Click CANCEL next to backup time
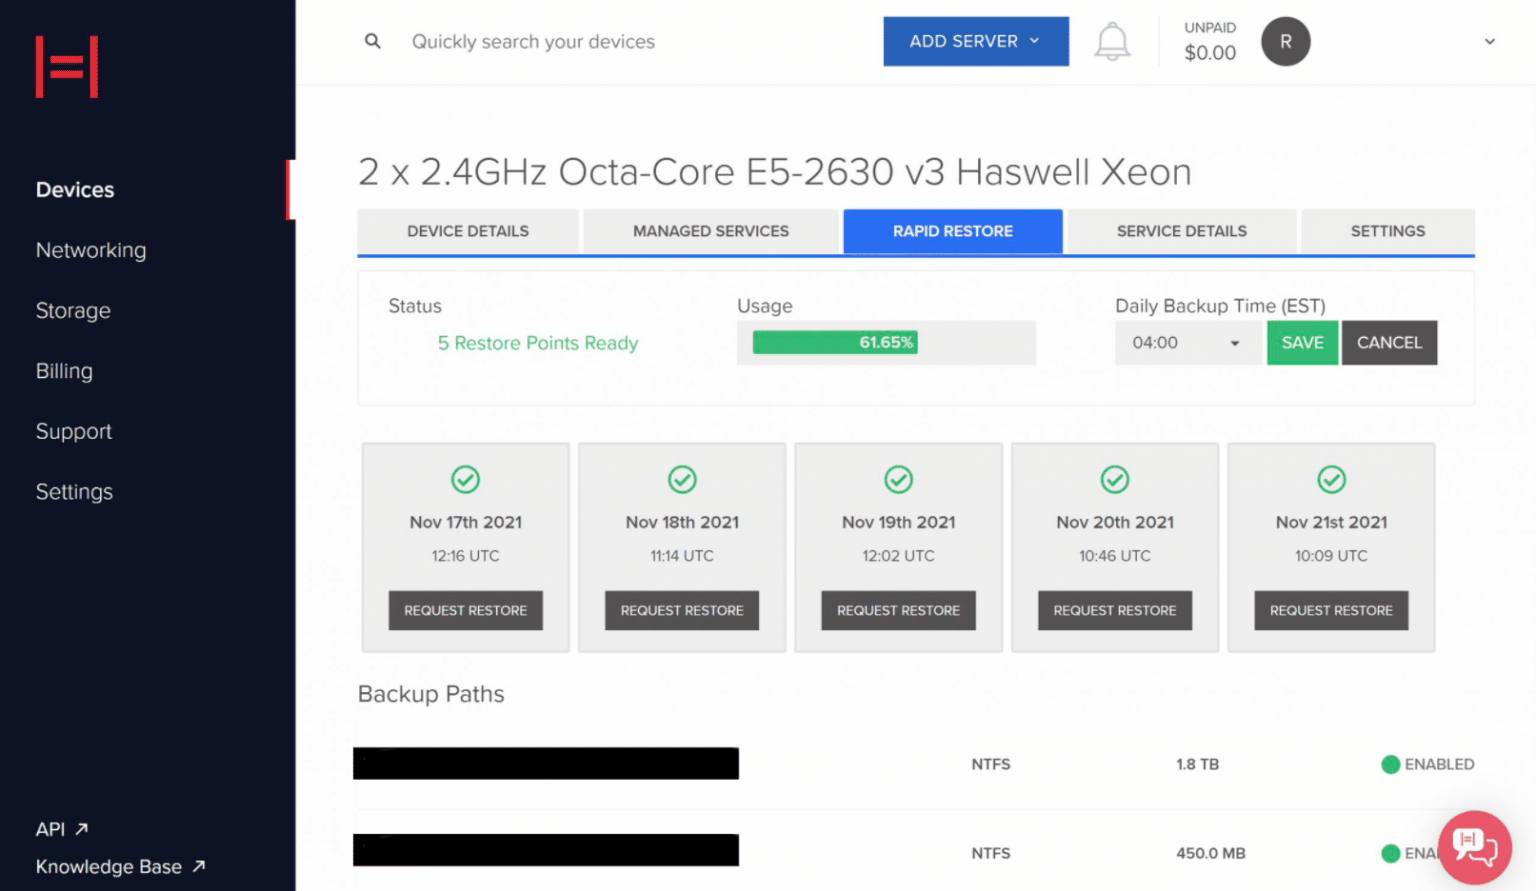Viewport: 1536px width, 891px height. coord(1388,343)
